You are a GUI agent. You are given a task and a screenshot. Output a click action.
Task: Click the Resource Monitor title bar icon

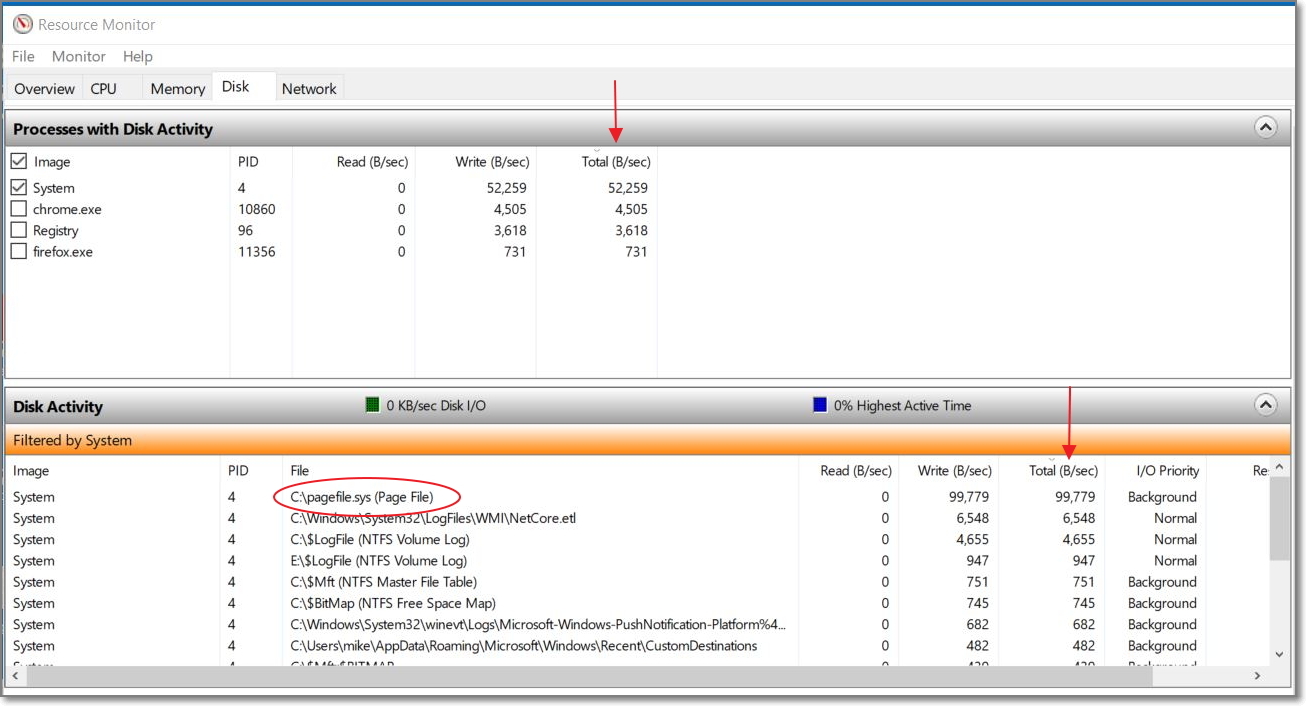[22, 24]
